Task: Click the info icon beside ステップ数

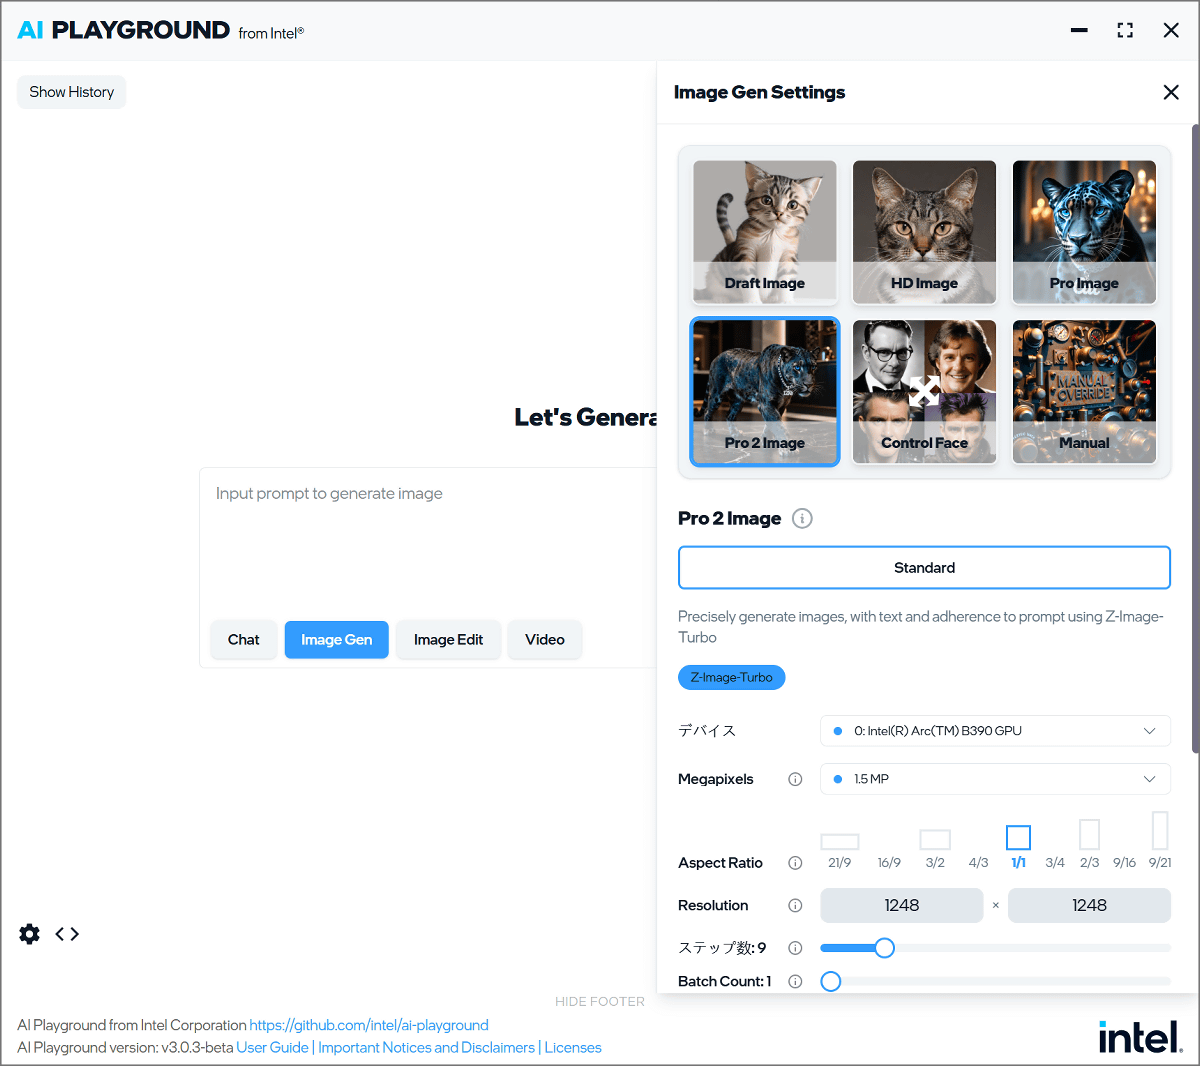Action: tap(795, 948)
